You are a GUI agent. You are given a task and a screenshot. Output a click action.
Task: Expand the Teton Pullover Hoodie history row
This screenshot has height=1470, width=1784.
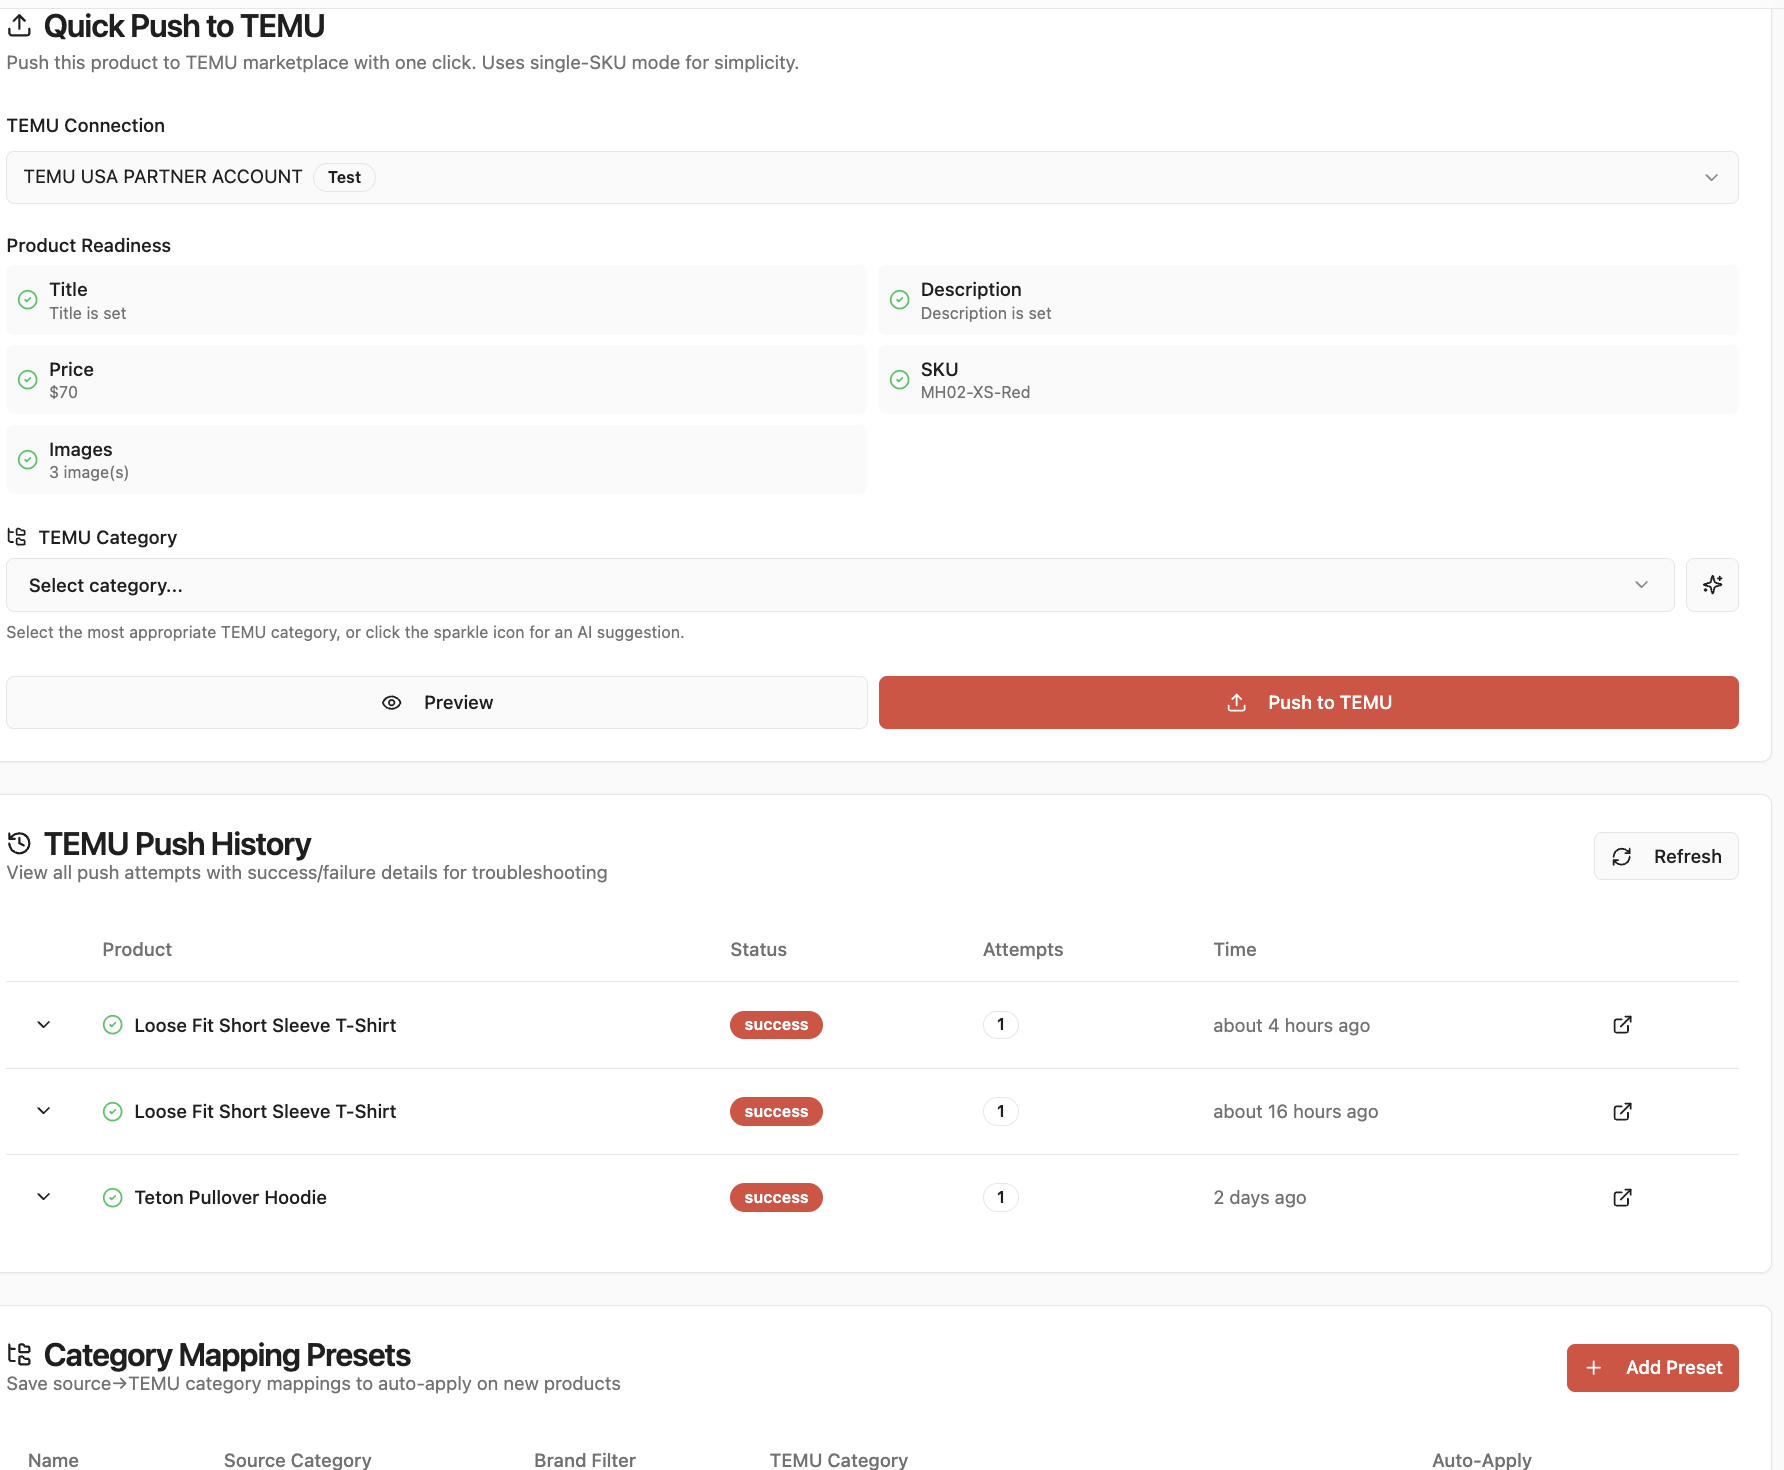[x=43, y=1197]
